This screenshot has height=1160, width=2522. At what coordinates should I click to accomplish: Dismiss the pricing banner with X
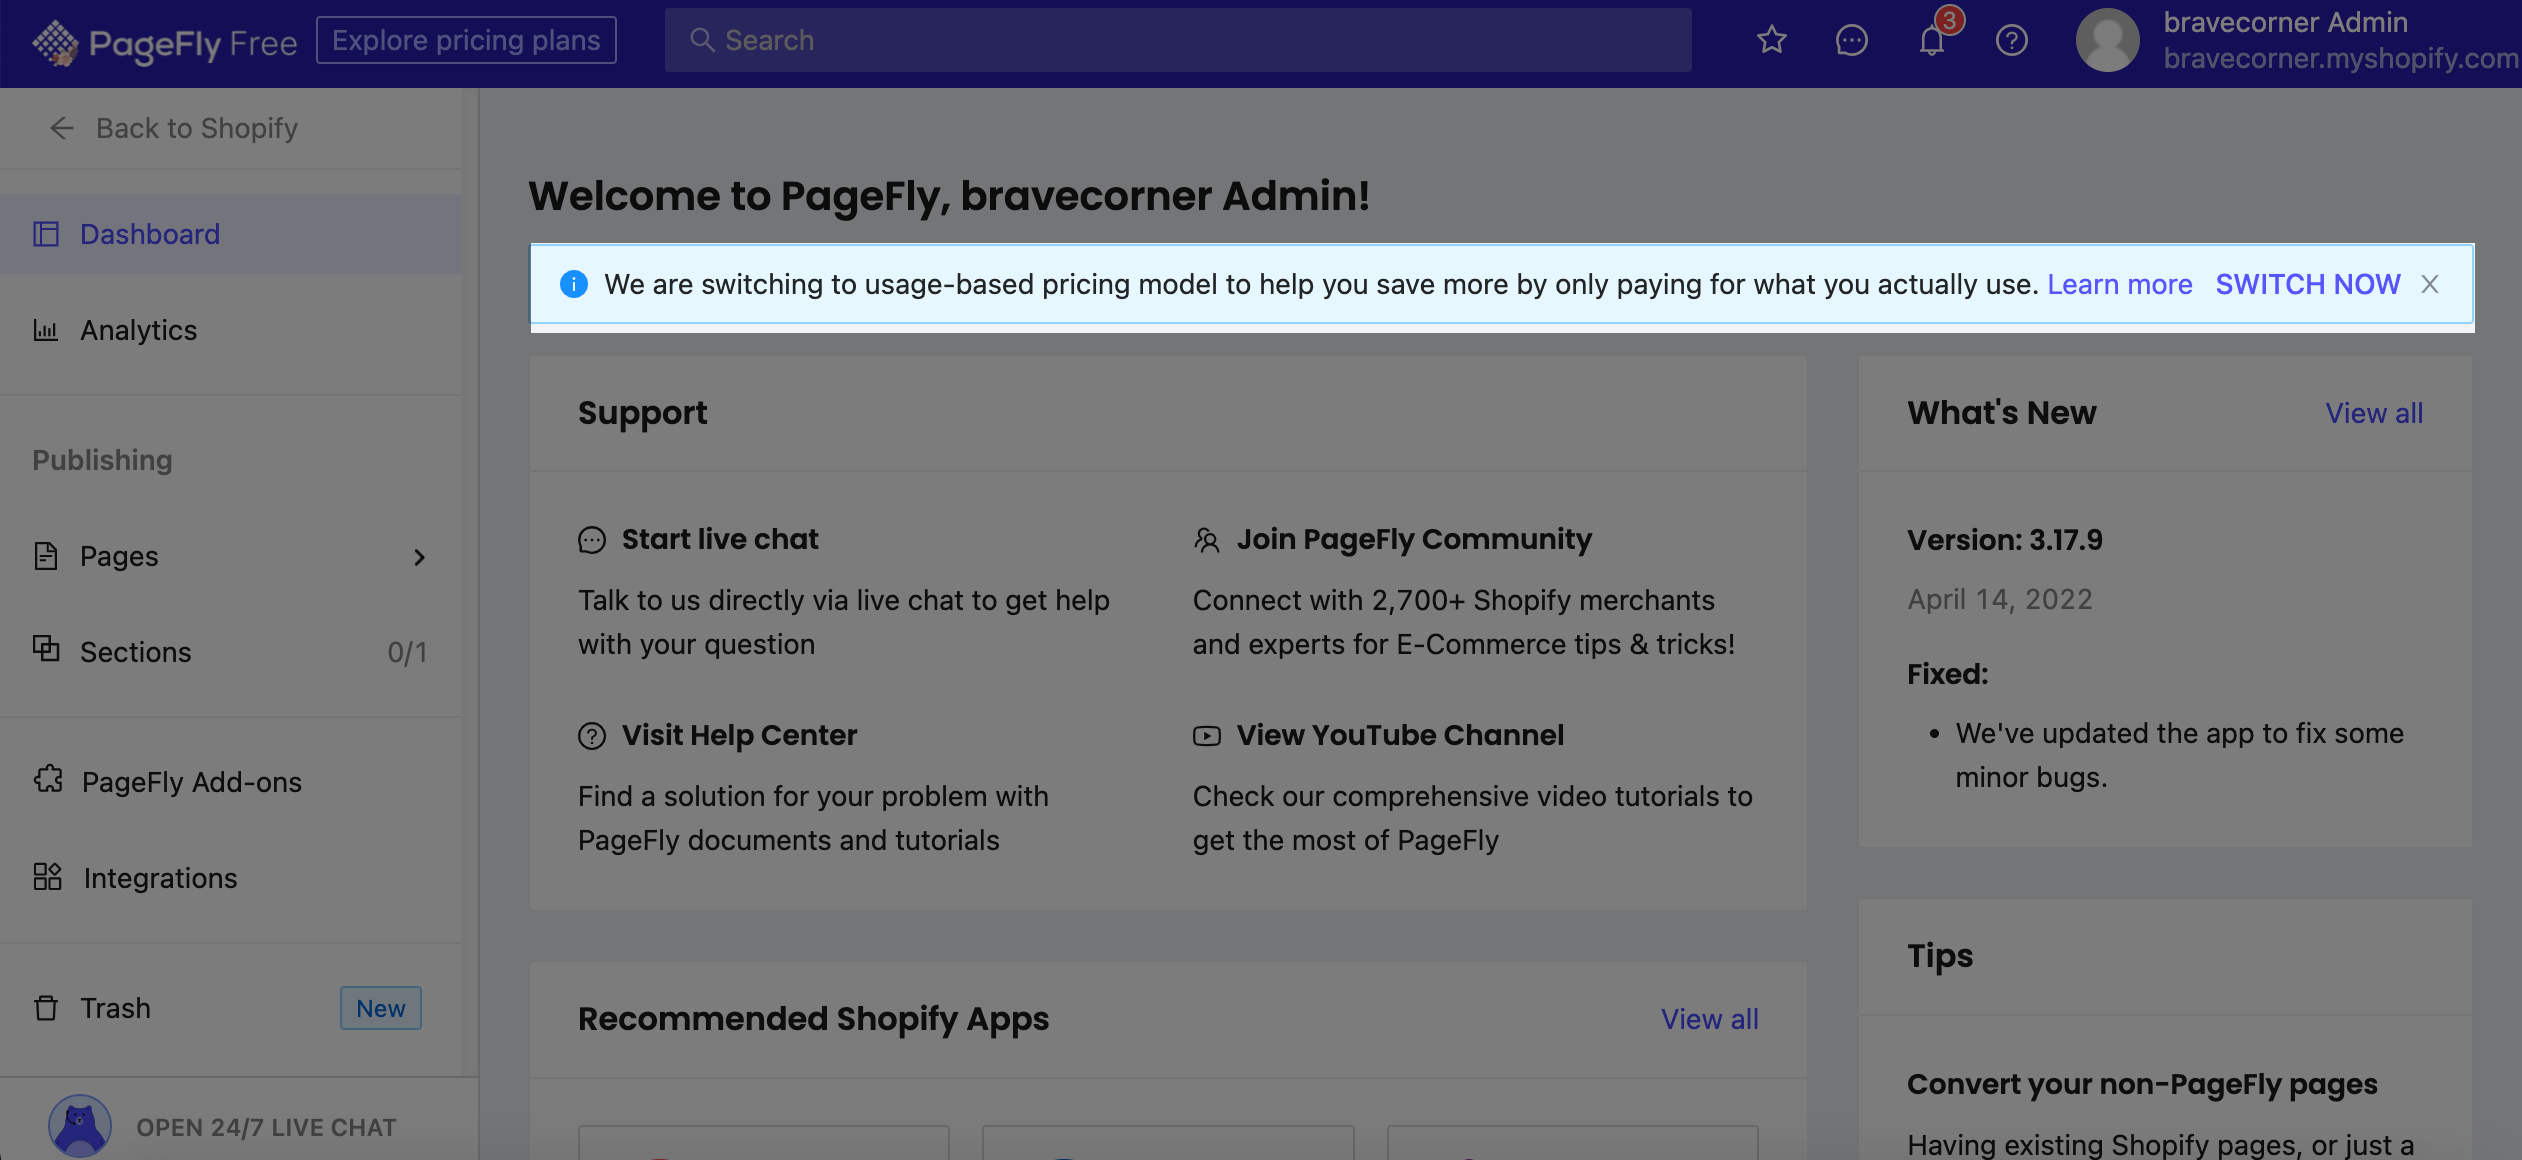2429,284
